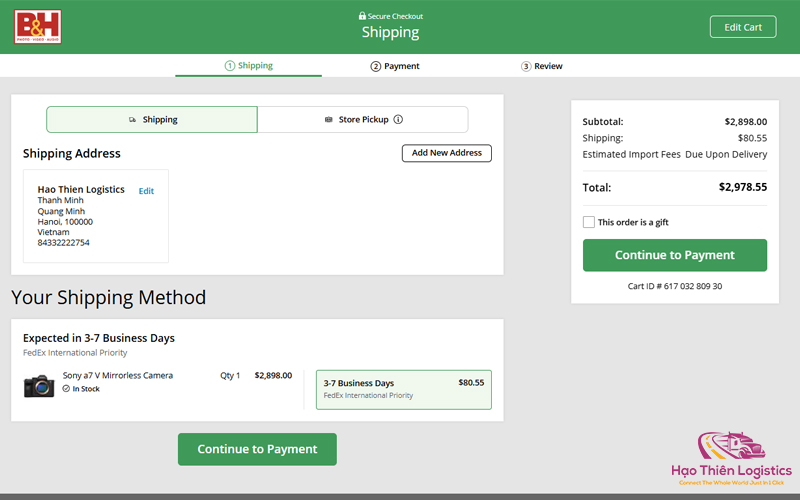Click Continue to Payment in order summary

pos(674,255)
